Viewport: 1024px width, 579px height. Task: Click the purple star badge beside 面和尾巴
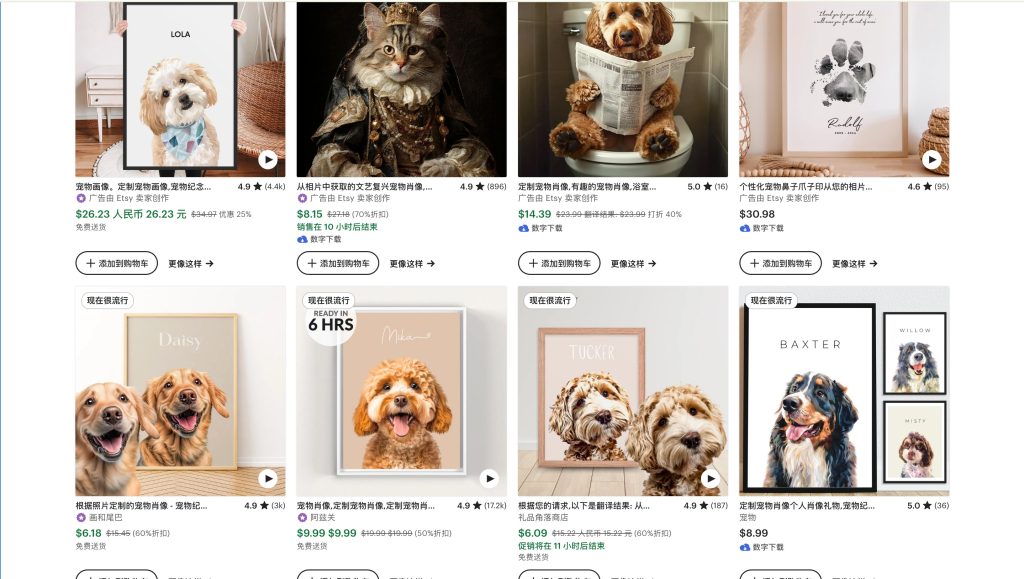point(81,518)
